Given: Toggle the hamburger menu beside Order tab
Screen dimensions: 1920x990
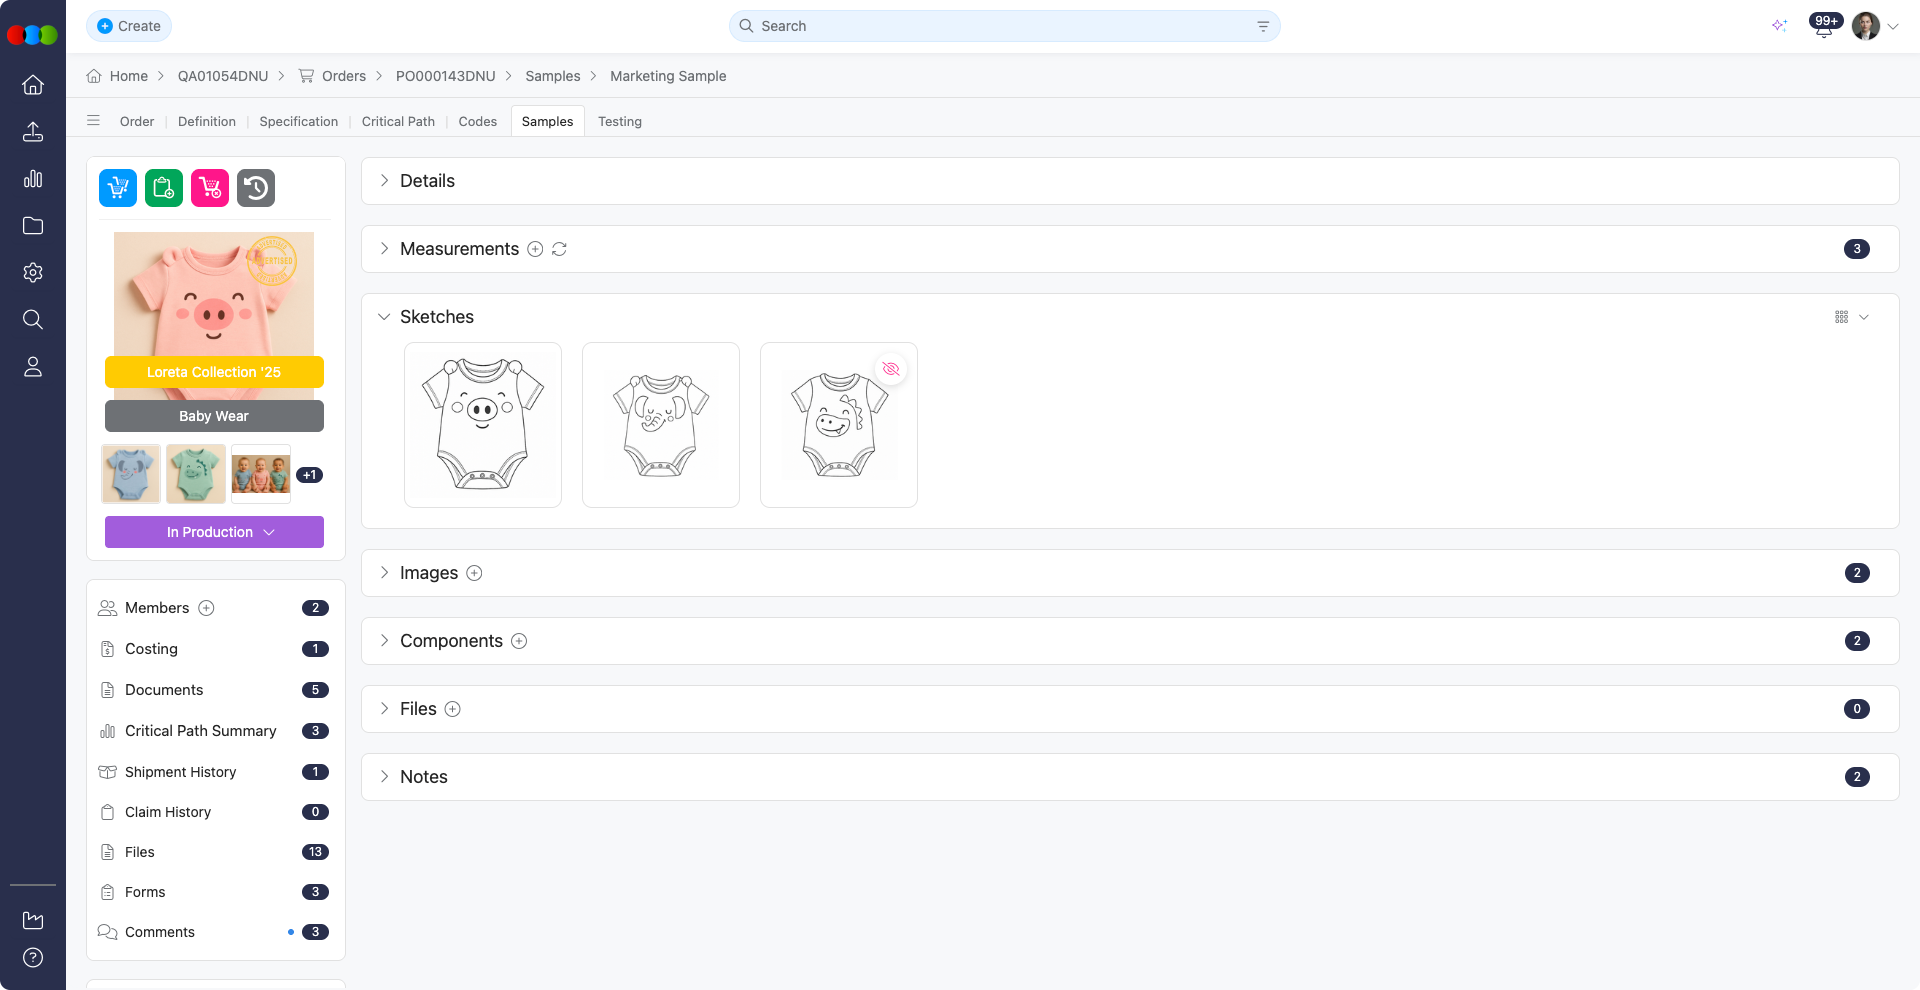Looking at the screenshot, I should [93, 121].
